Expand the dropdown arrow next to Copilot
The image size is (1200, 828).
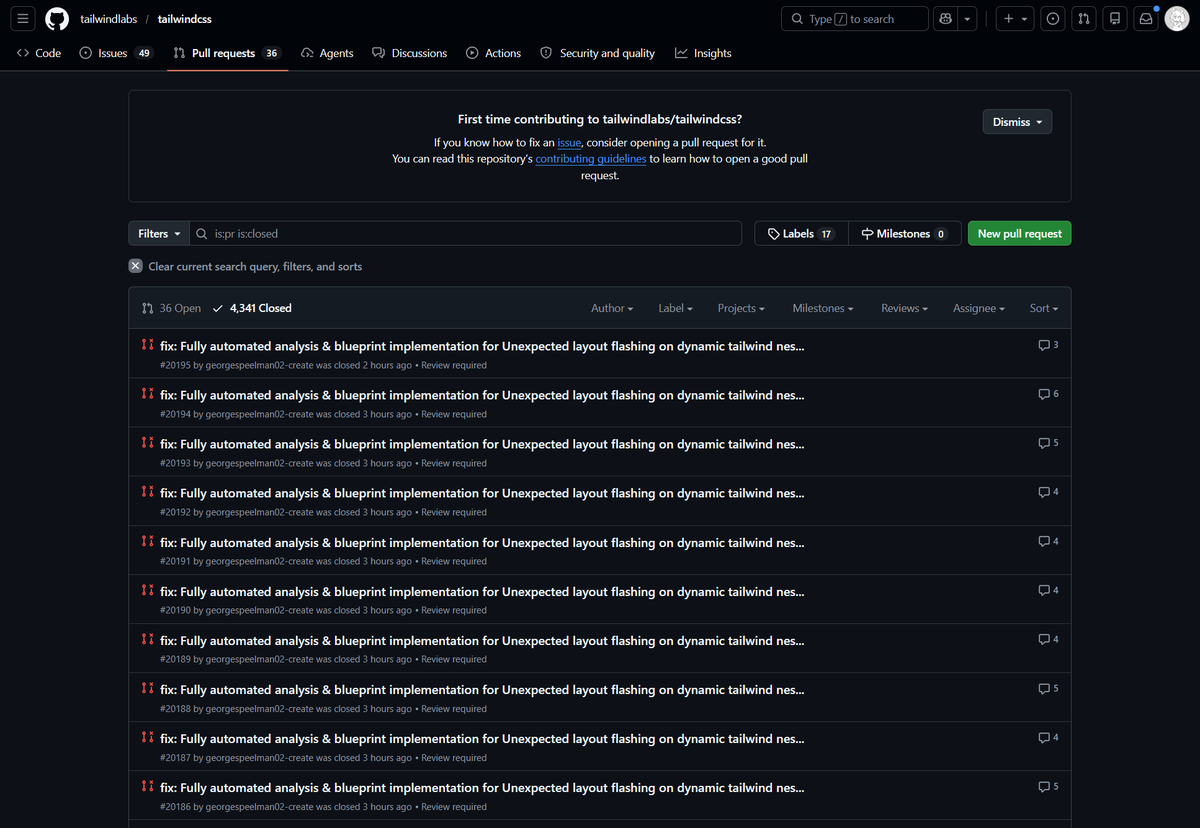(967, 19)
